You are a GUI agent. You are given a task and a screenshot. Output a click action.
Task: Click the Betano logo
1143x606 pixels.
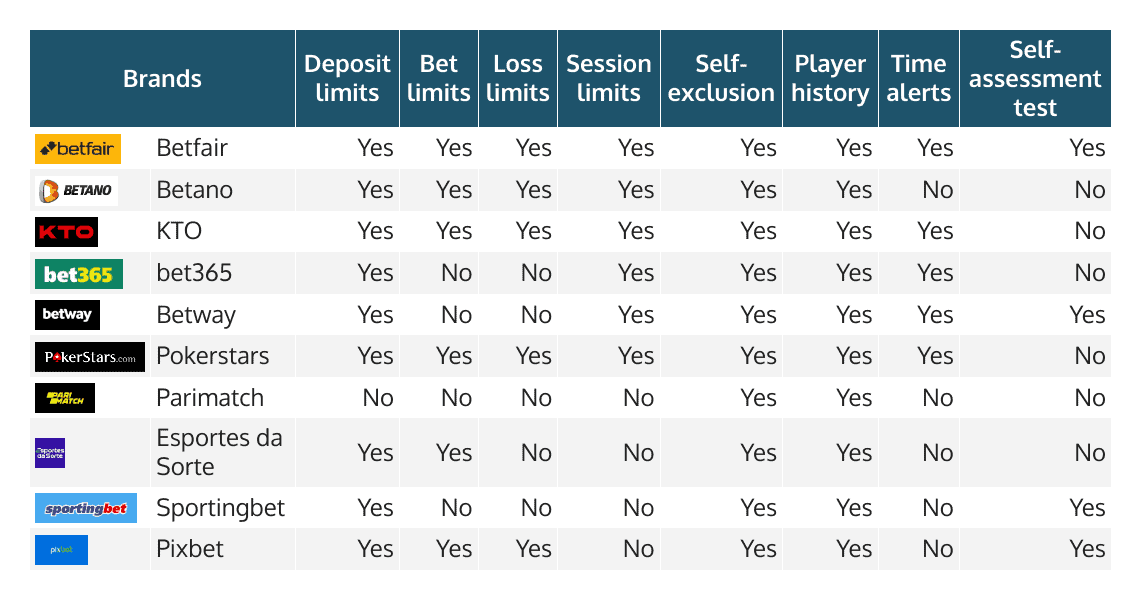pyautogui.click(x=77, y=190)
